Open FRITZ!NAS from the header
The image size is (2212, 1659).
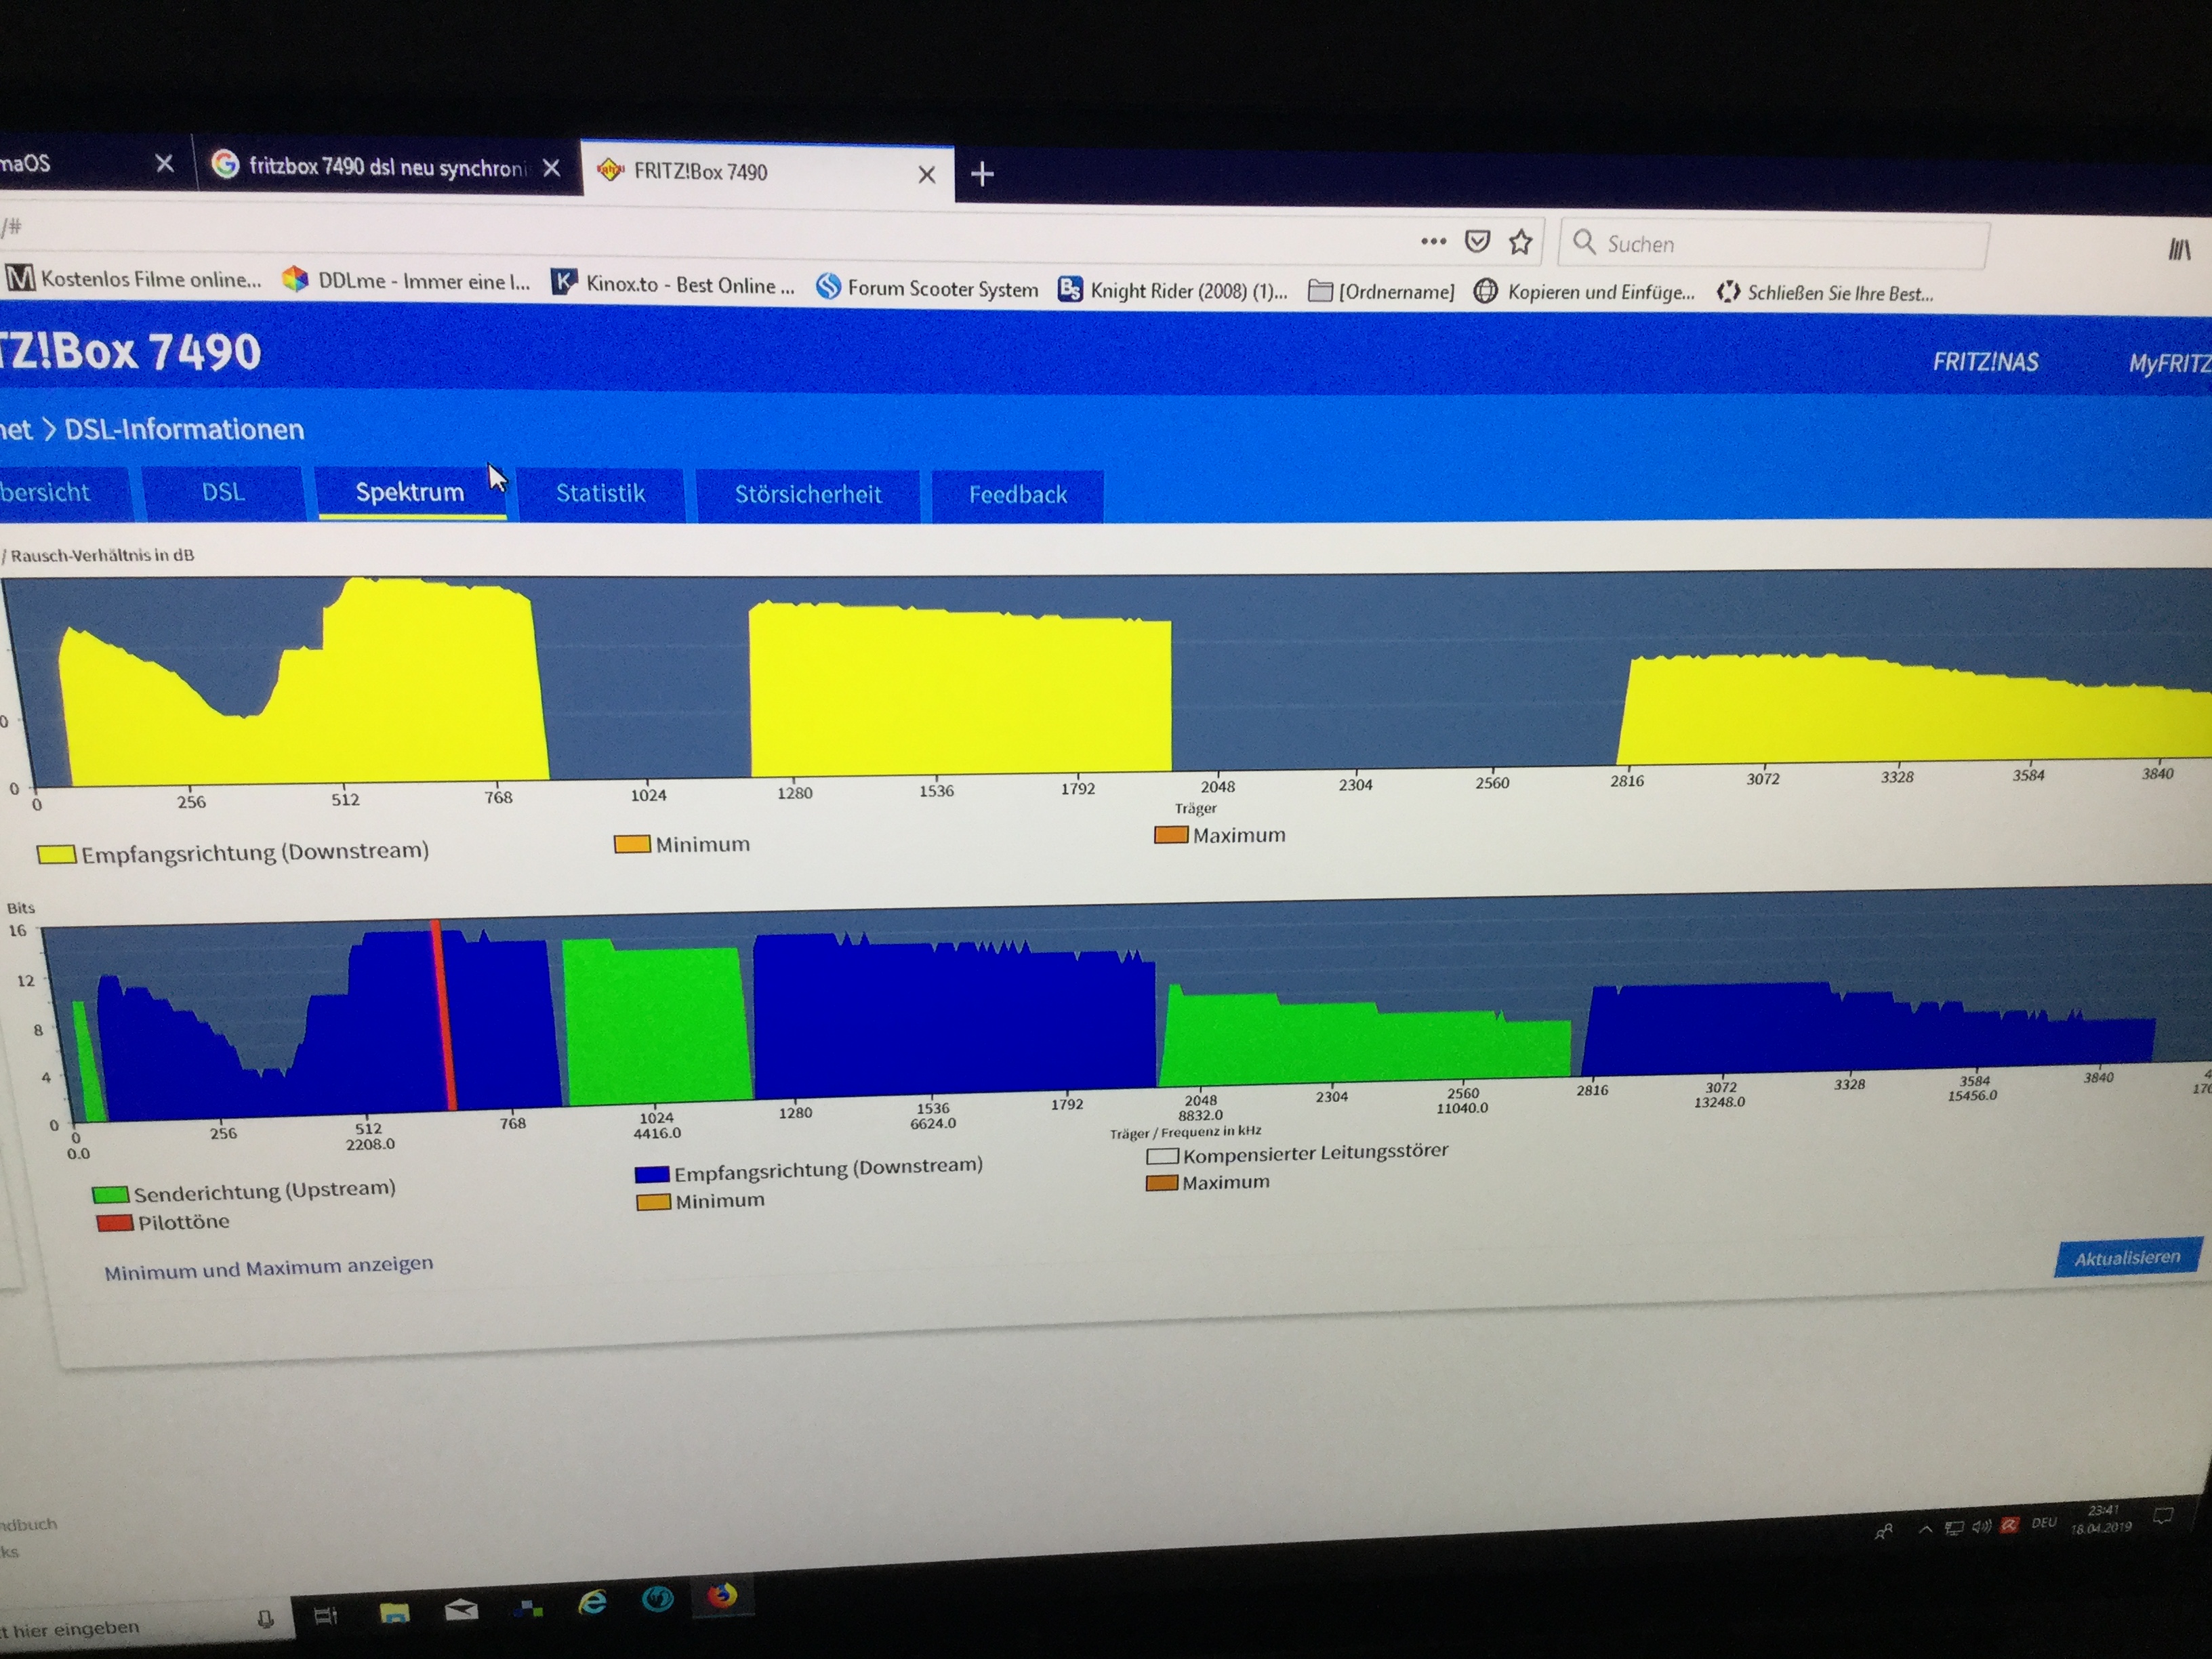[1984, 362]
